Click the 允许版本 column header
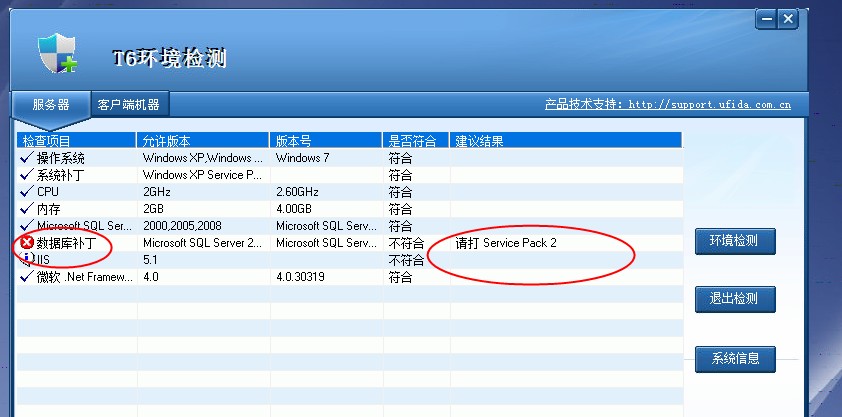842x417 pixels. click(x=203, y=141)
